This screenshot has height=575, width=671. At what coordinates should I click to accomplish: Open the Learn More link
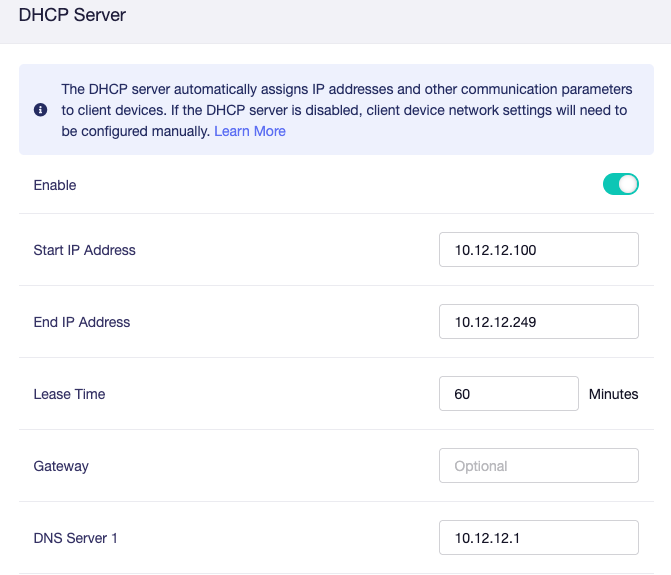[x=249, y=131]
